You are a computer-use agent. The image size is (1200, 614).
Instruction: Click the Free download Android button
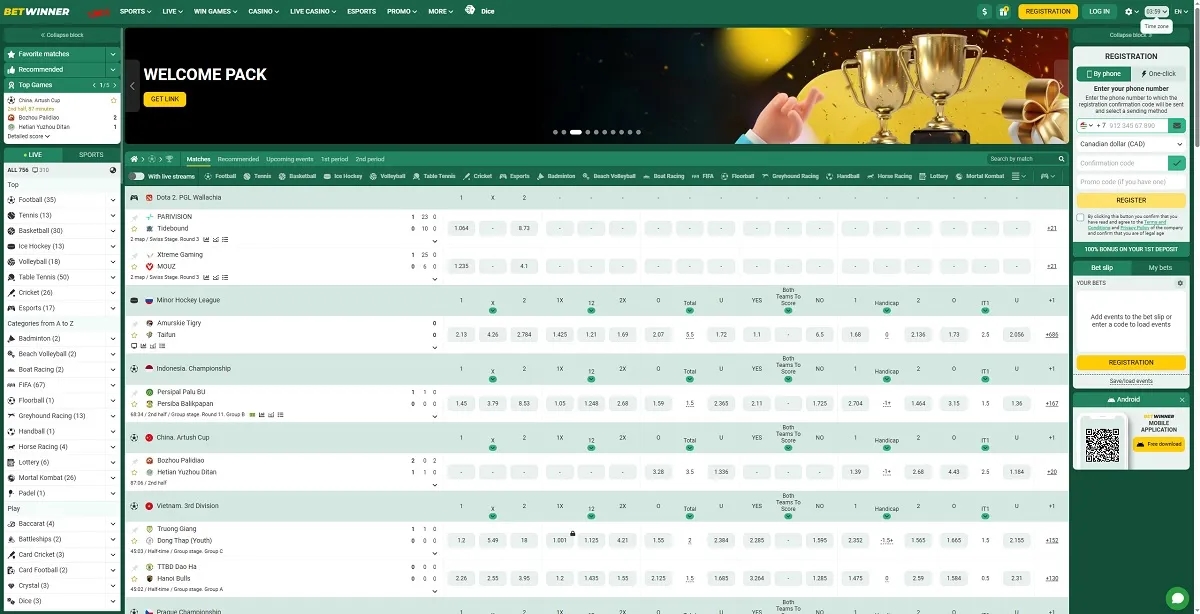tap(1158, 444)
